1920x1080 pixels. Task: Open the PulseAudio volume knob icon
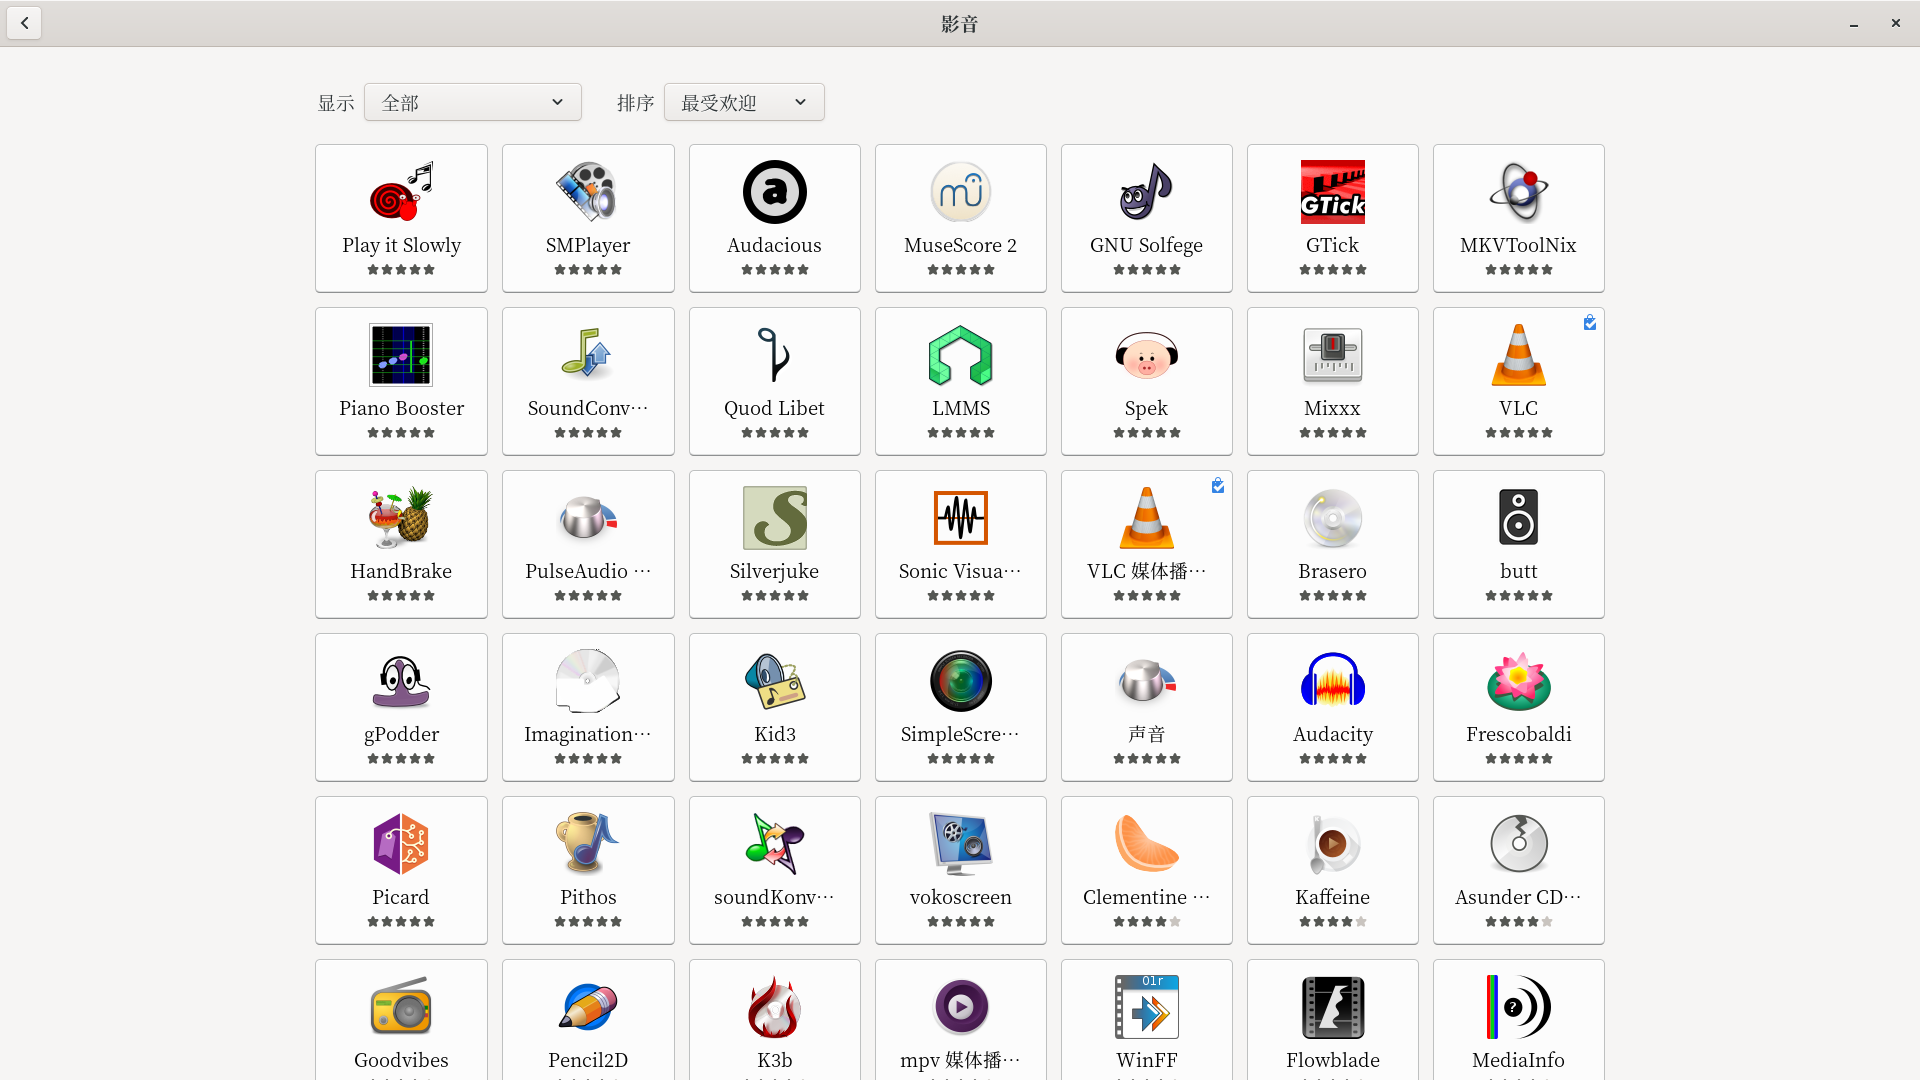pos(588,517)
